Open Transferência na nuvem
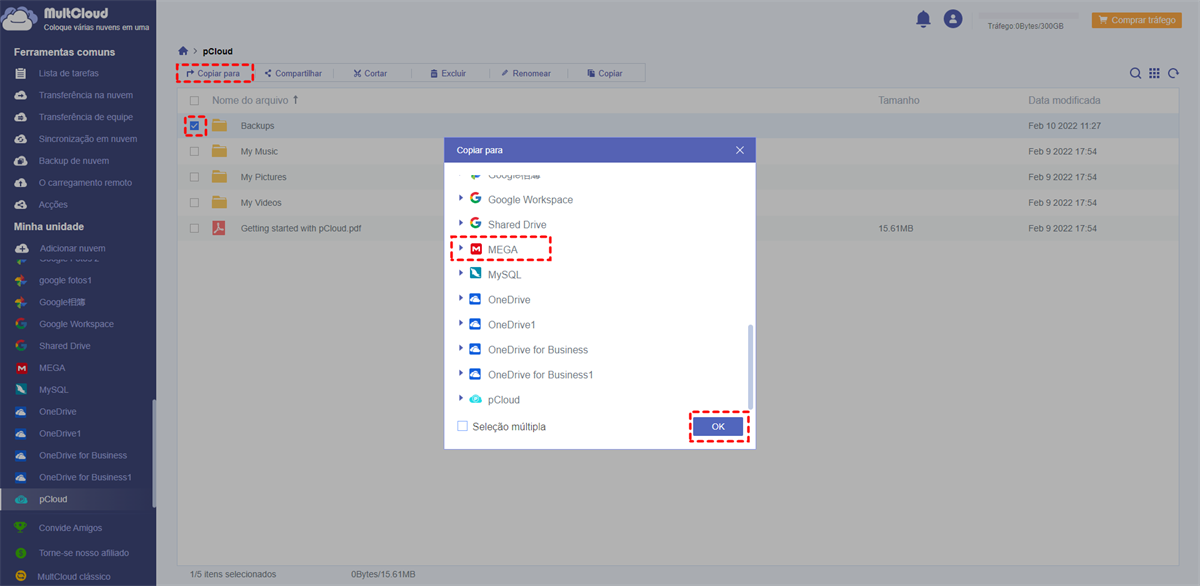The height and width of the screenshot is (586, 1200). tap(85, 95)
